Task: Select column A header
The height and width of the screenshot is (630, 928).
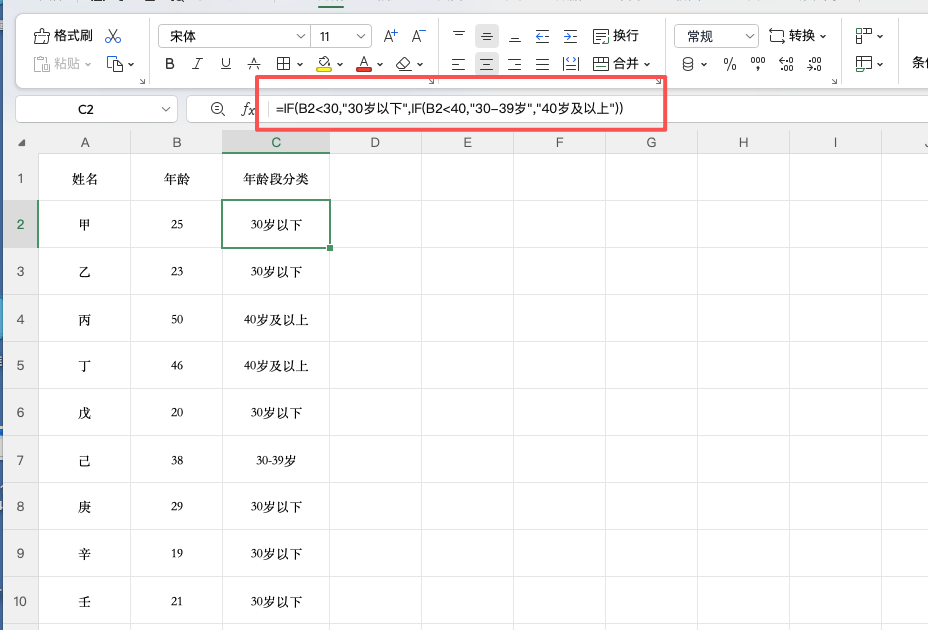Action: (x=85, y=143)
